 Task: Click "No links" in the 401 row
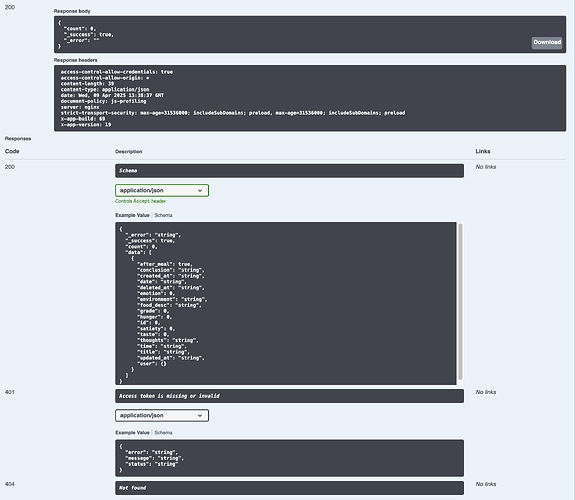tap(486, 392)
